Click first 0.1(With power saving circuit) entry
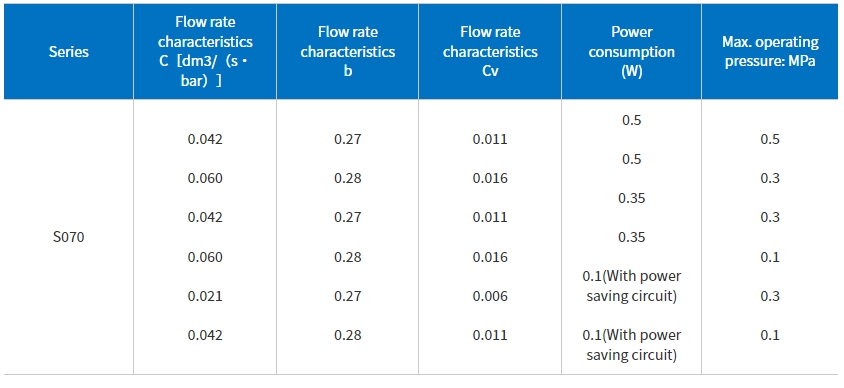The width and height of the screenshot is (844, 388). coord(631,286)
